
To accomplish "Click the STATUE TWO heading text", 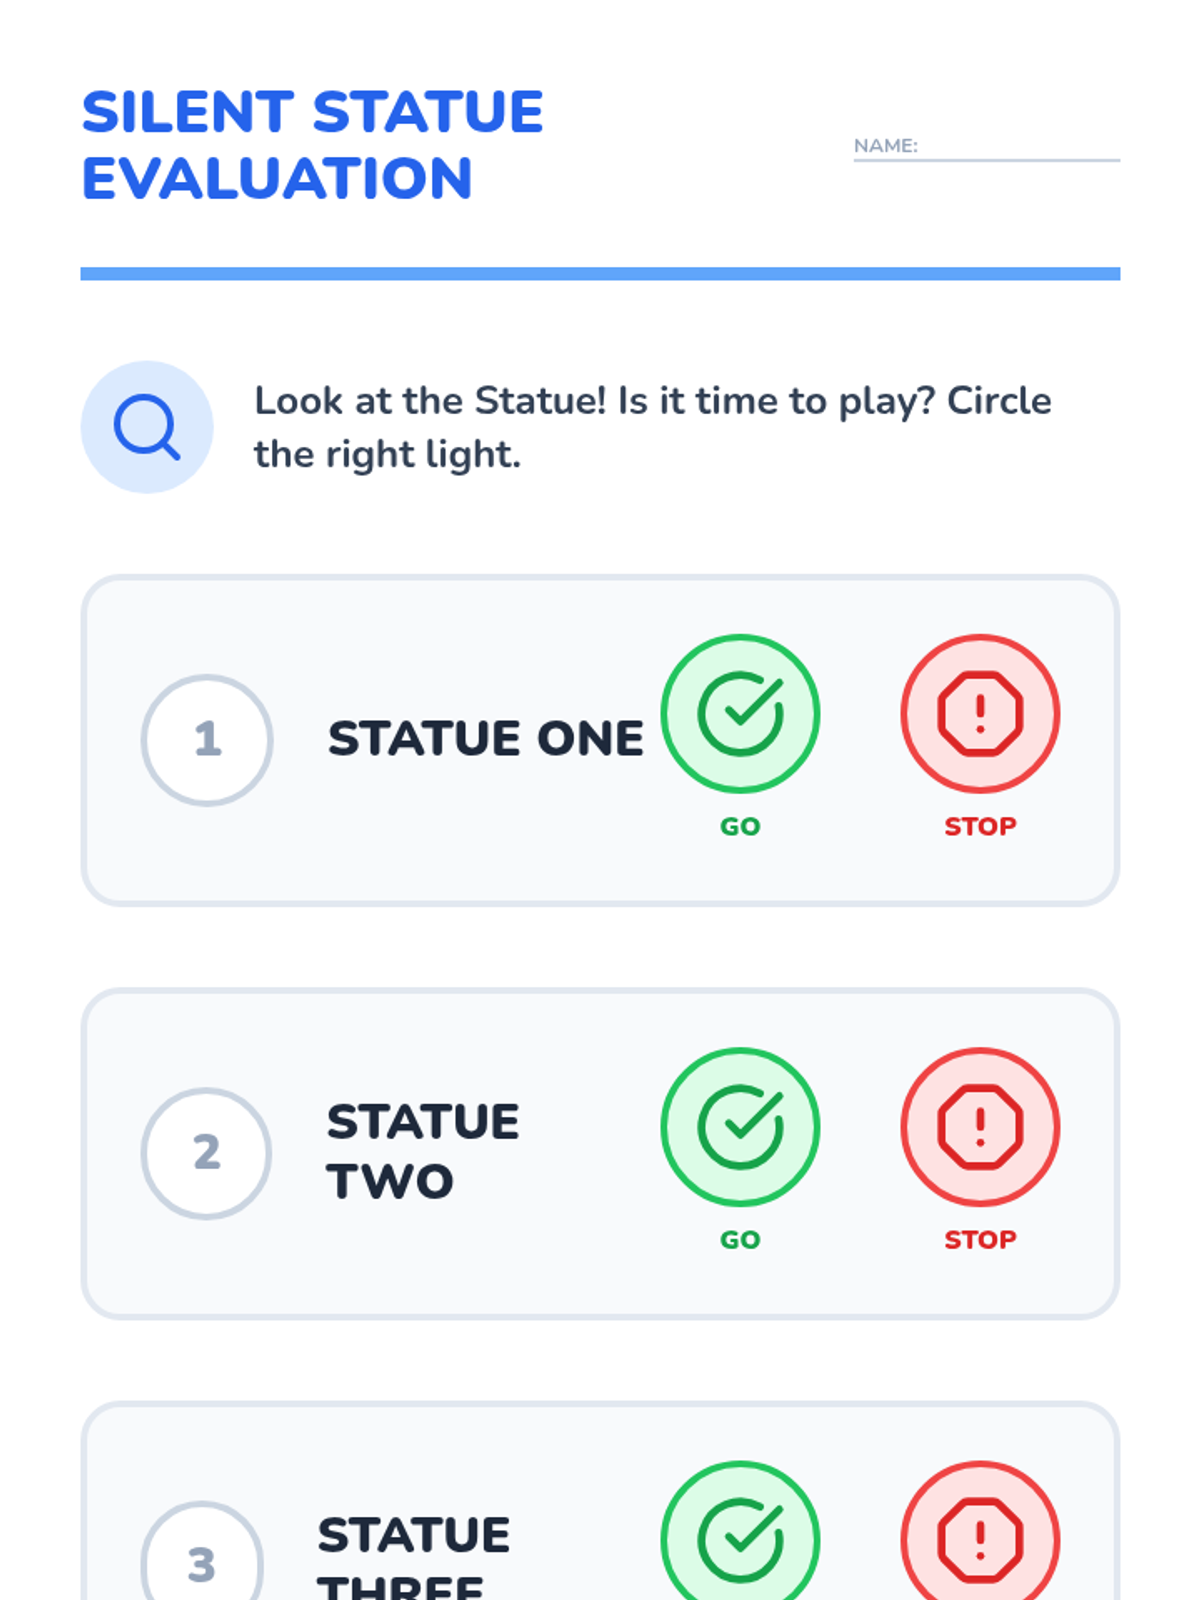I will [423, 1152].
